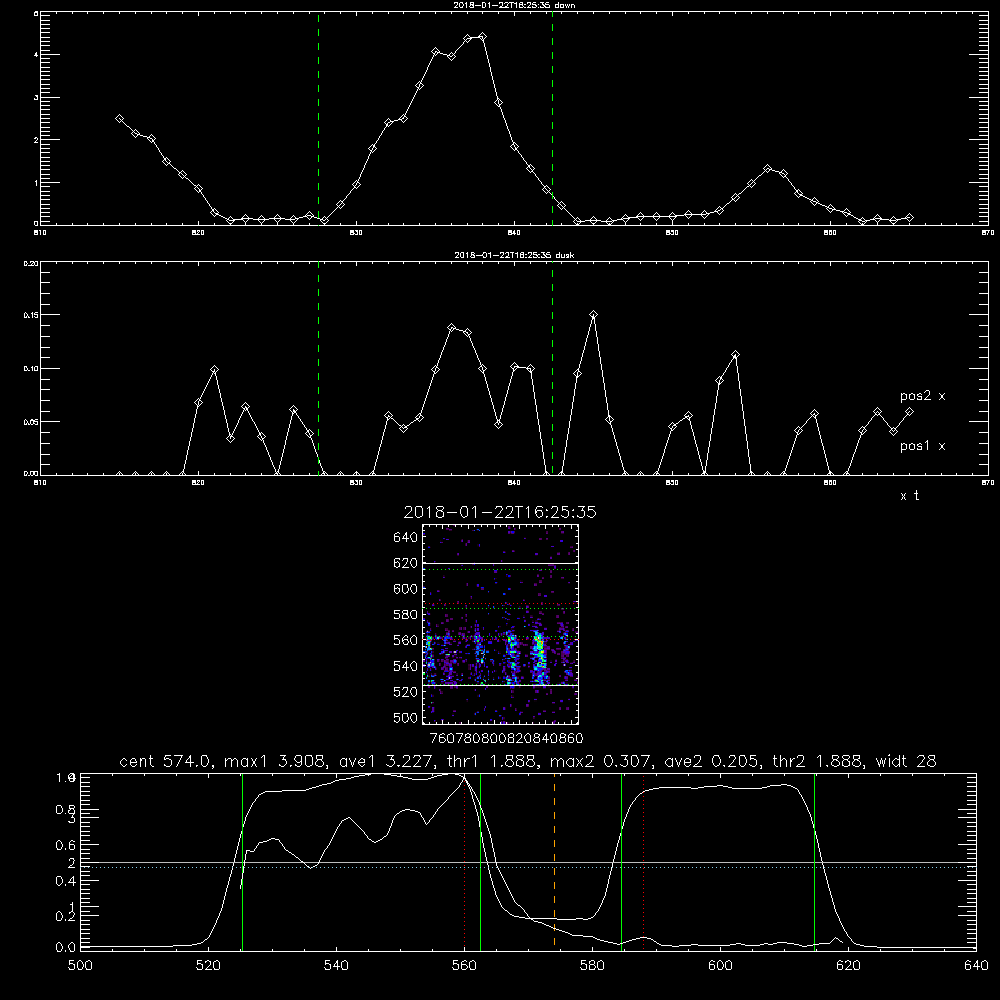1000x1000 pixels.
Task: Click the '2018-01-22T16:25:35 dawn' plot title
Action: pos(514,5)
